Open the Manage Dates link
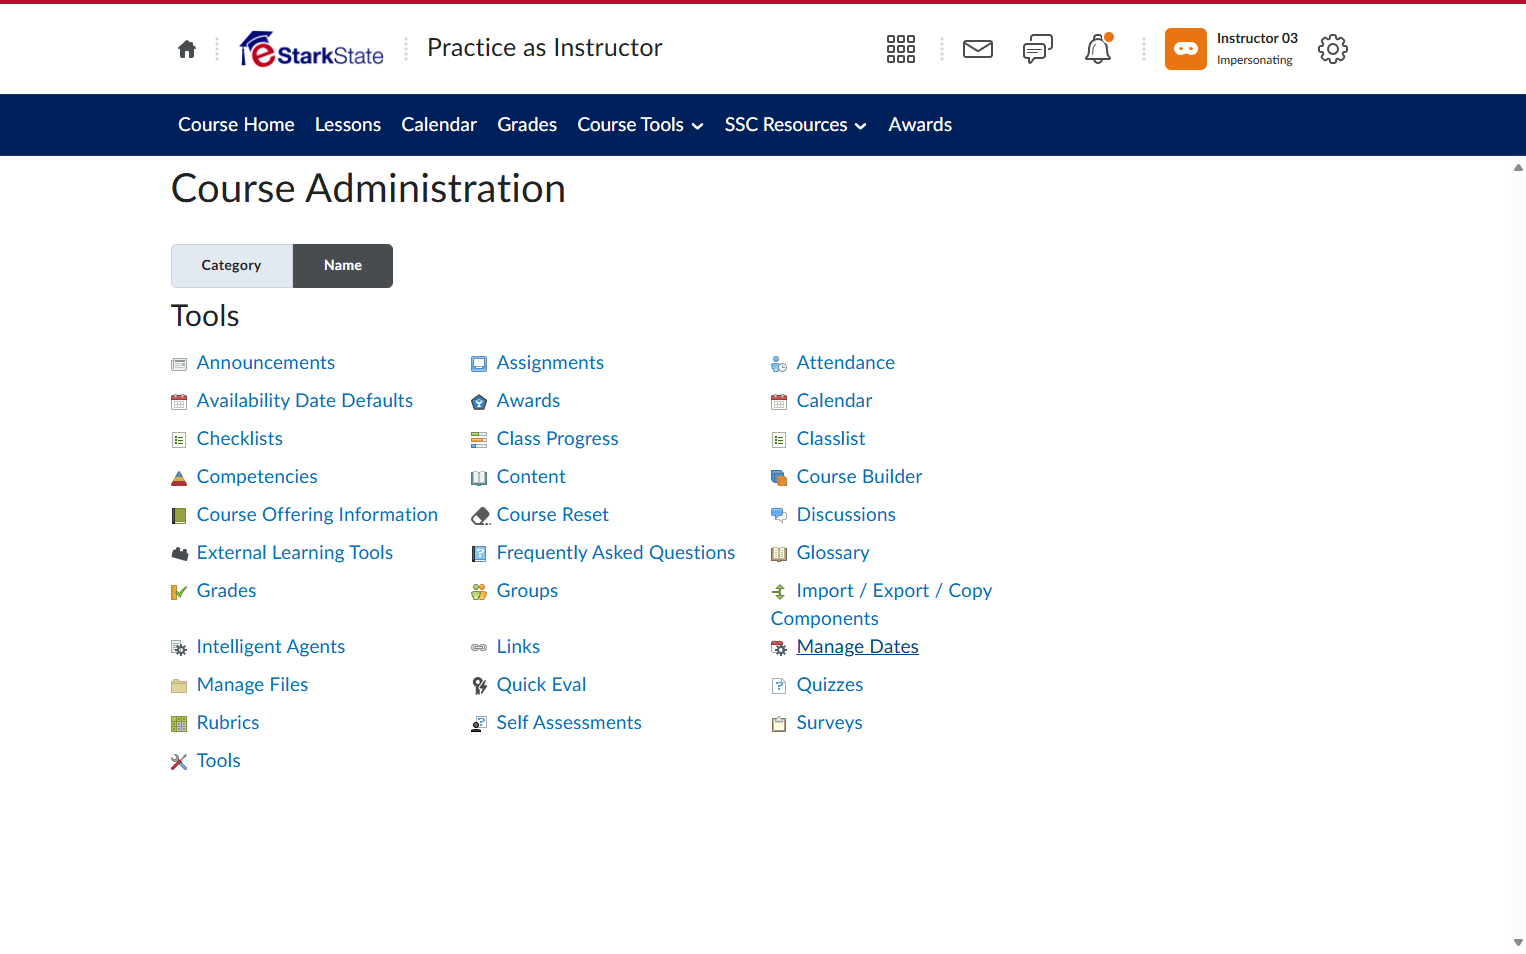This screenshot has height=954, width=1526. pyautogui.click(x=858, y=647)
